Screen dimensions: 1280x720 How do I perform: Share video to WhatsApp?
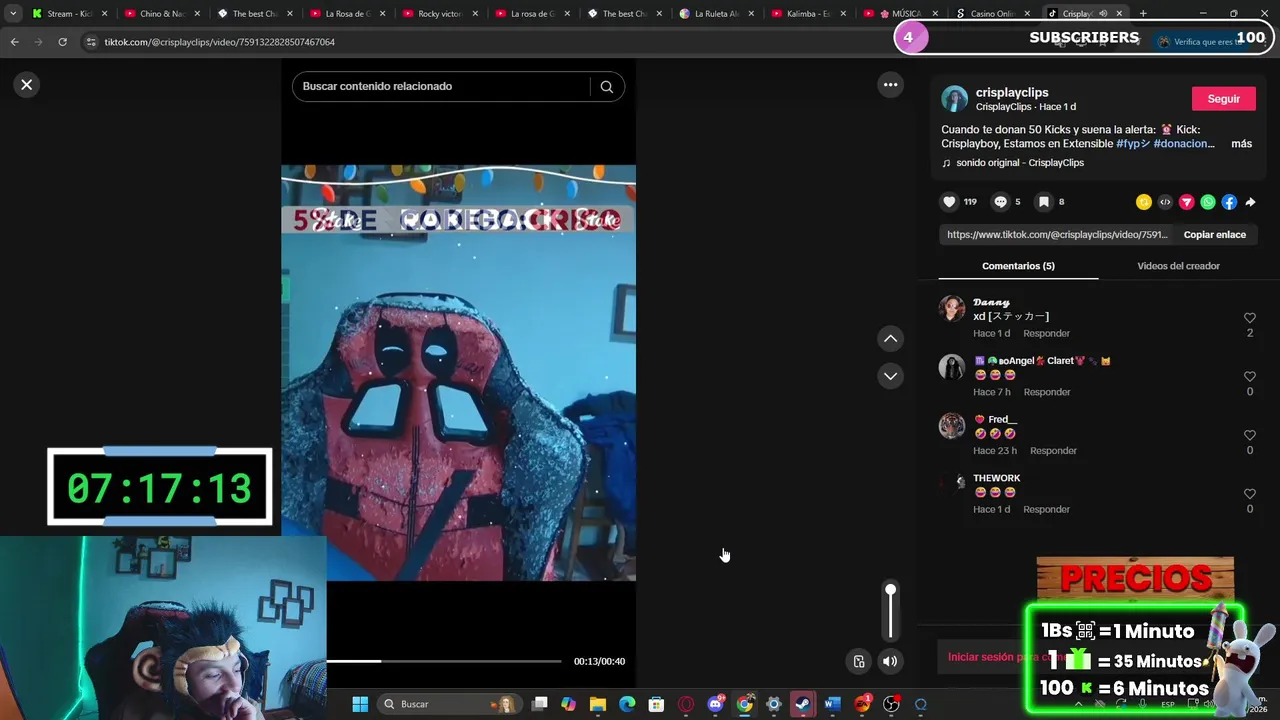click(1208, 202)
